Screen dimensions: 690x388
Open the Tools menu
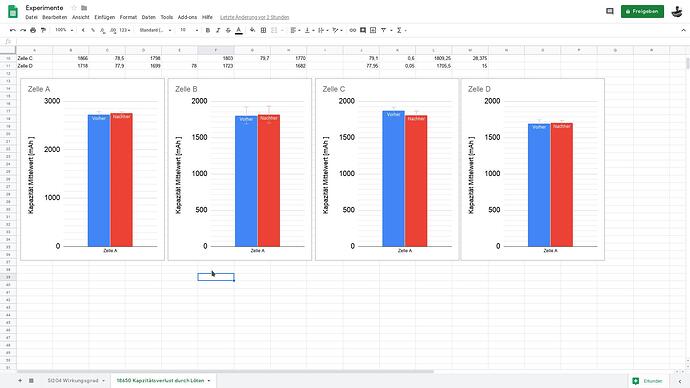click(166, 17)
